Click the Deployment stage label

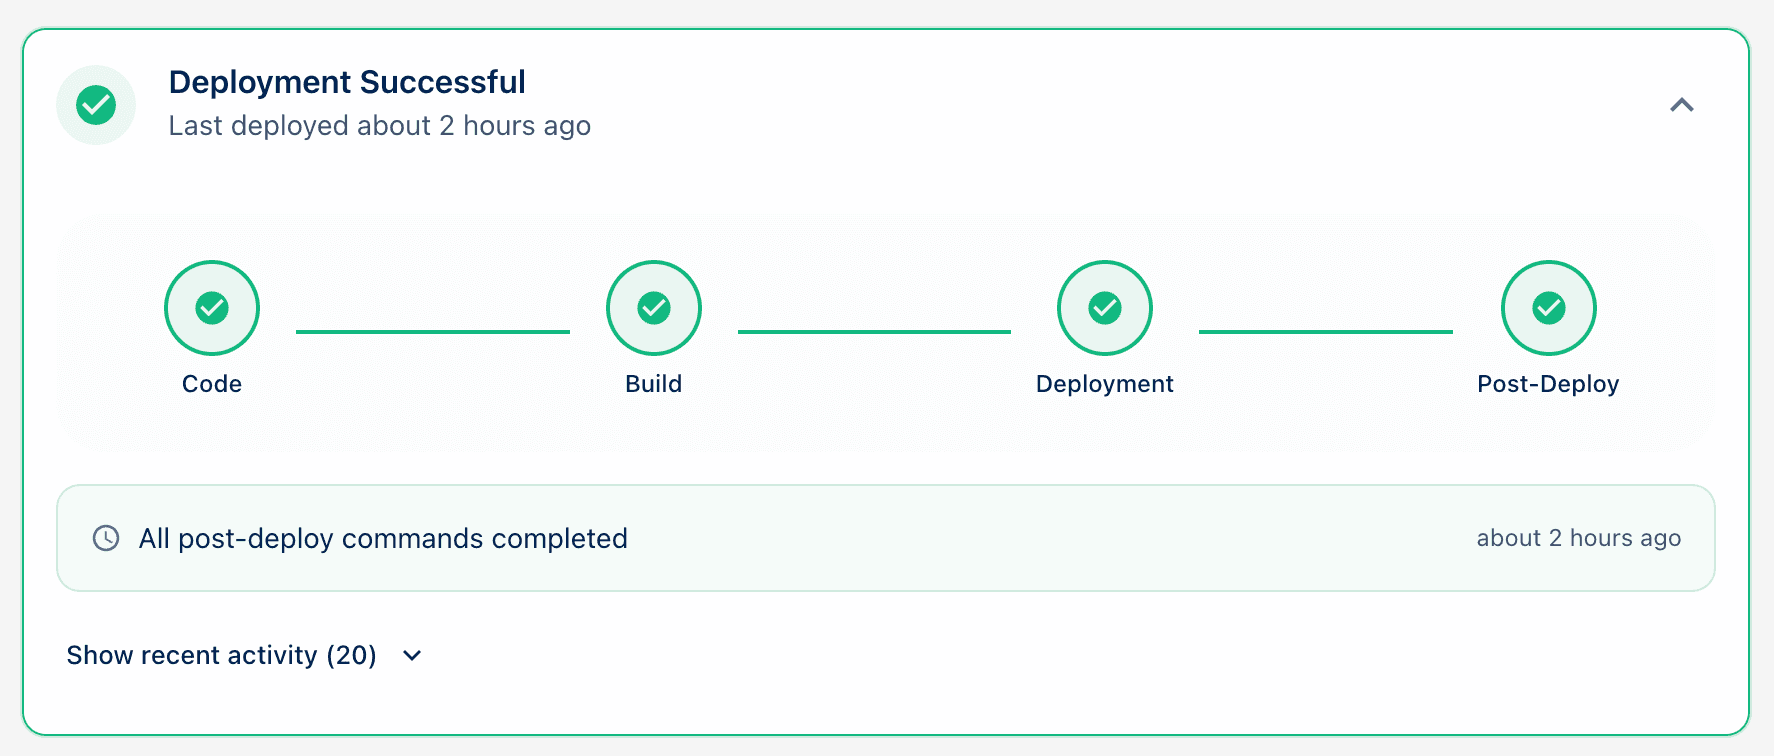pos(1105,384)
